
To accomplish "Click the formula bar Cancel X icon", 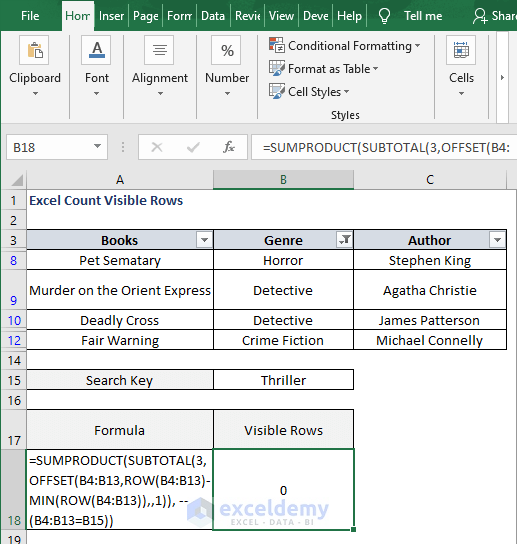I will pos(157,147).
